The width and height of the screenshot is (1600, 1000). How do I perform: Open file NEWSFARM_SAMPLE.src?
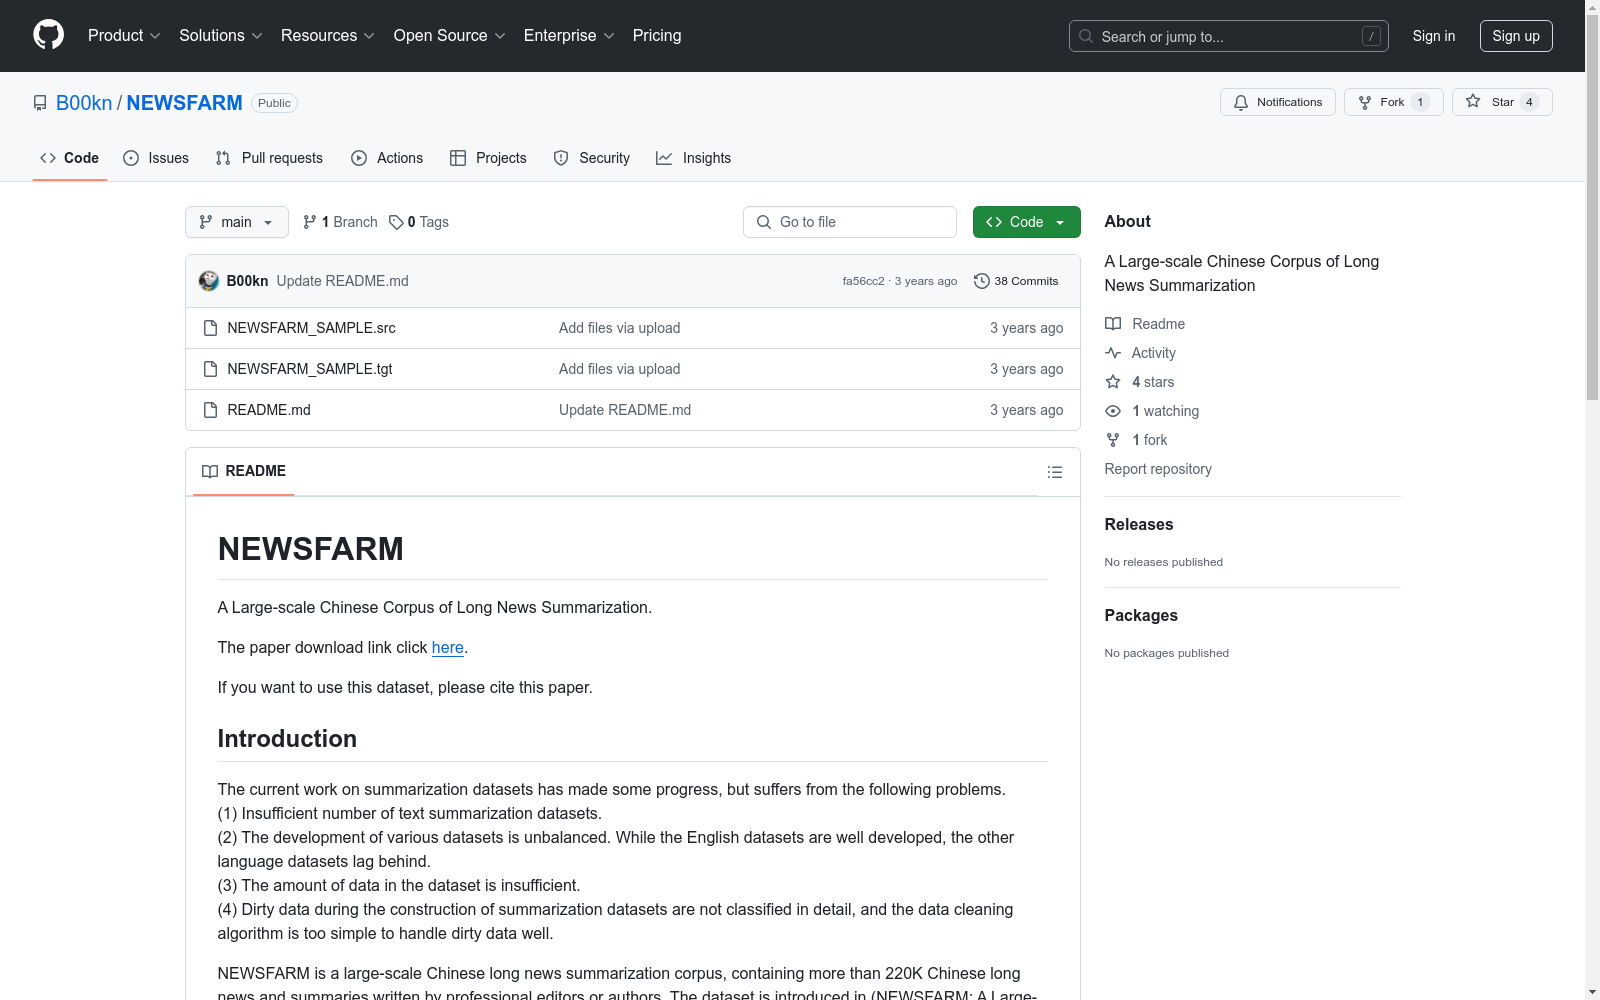(x=311, y=328)
